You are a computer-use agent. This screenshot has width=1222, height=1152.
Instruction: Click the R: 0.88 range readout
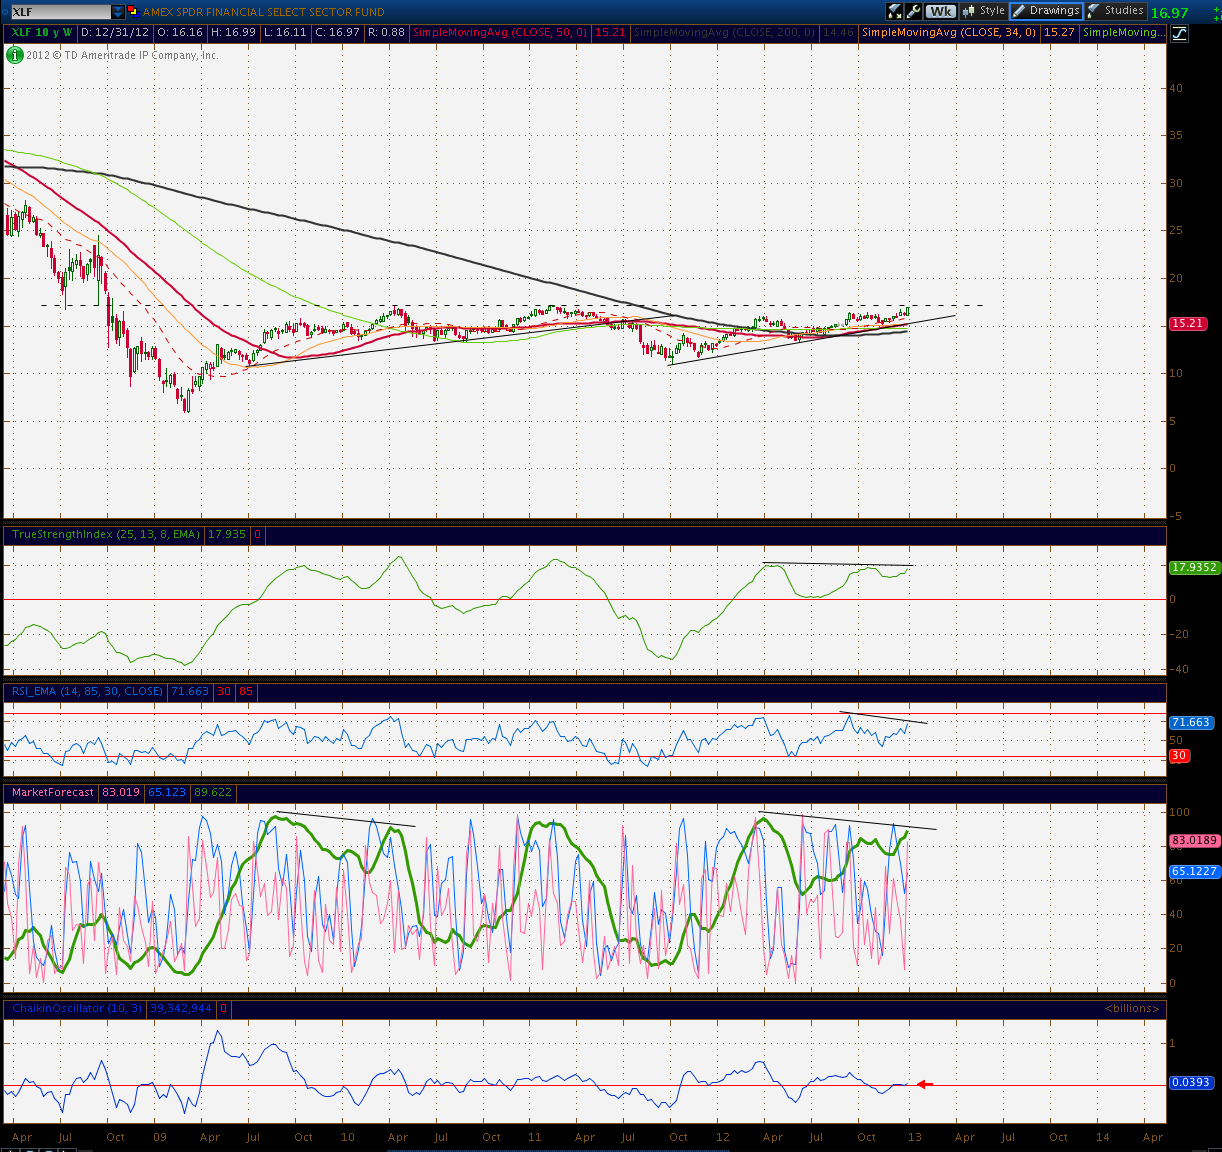pyautogui.click(x=386, y=33)
